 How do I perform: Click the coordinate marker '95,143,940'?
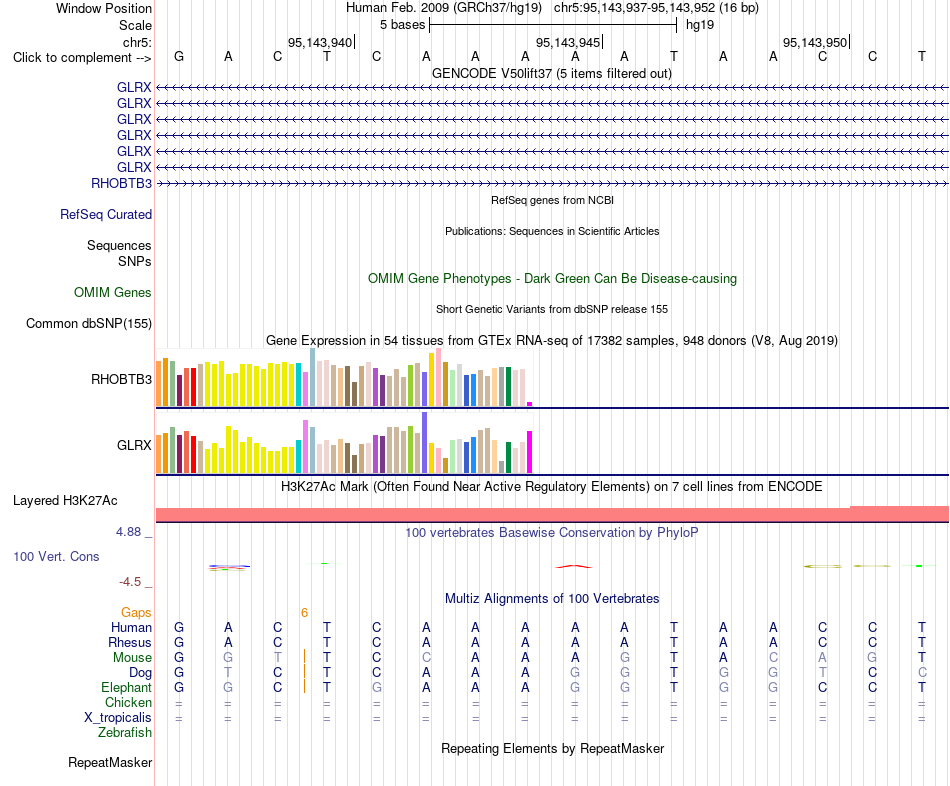pos(320,42)
